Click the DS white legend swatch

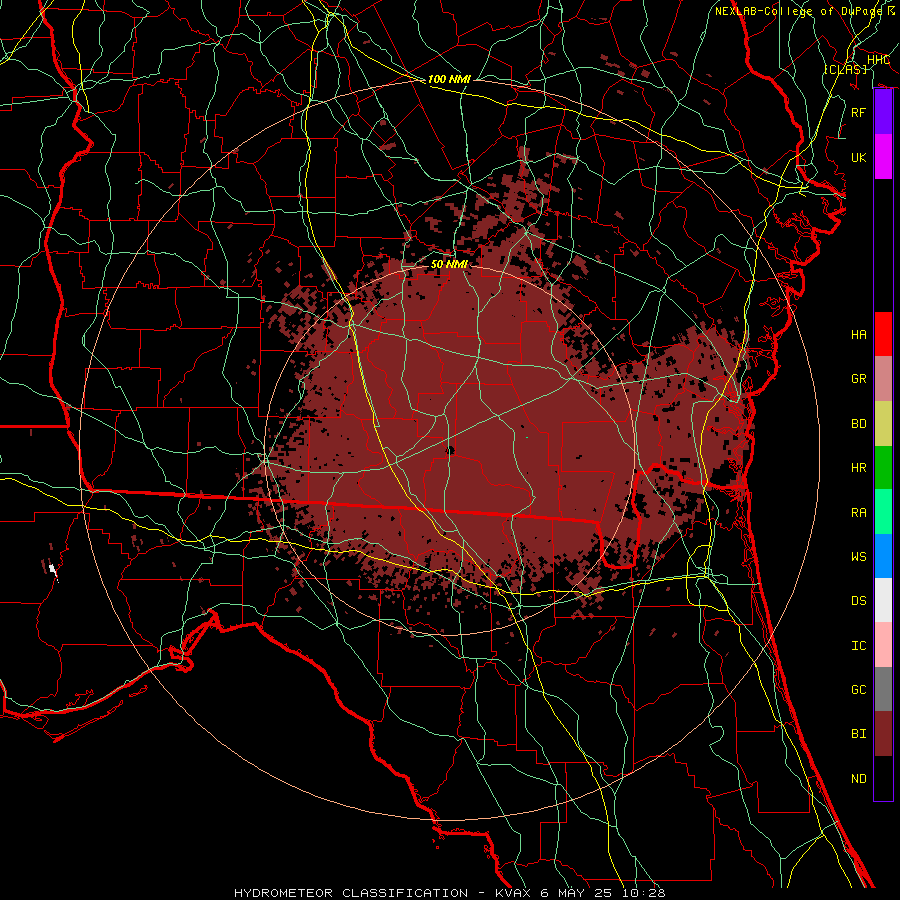click(x=883, y=600)
